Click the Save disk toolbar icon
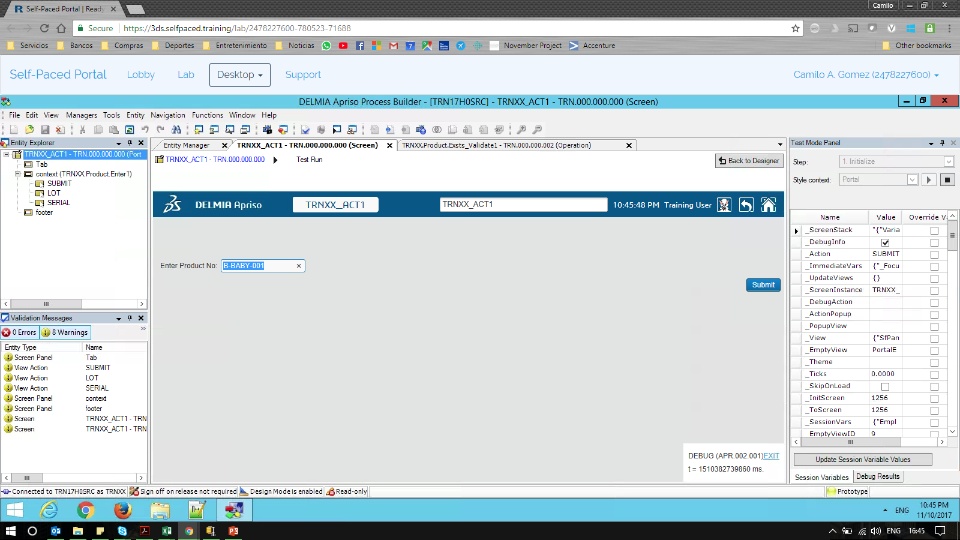 [x=45, y=130]
